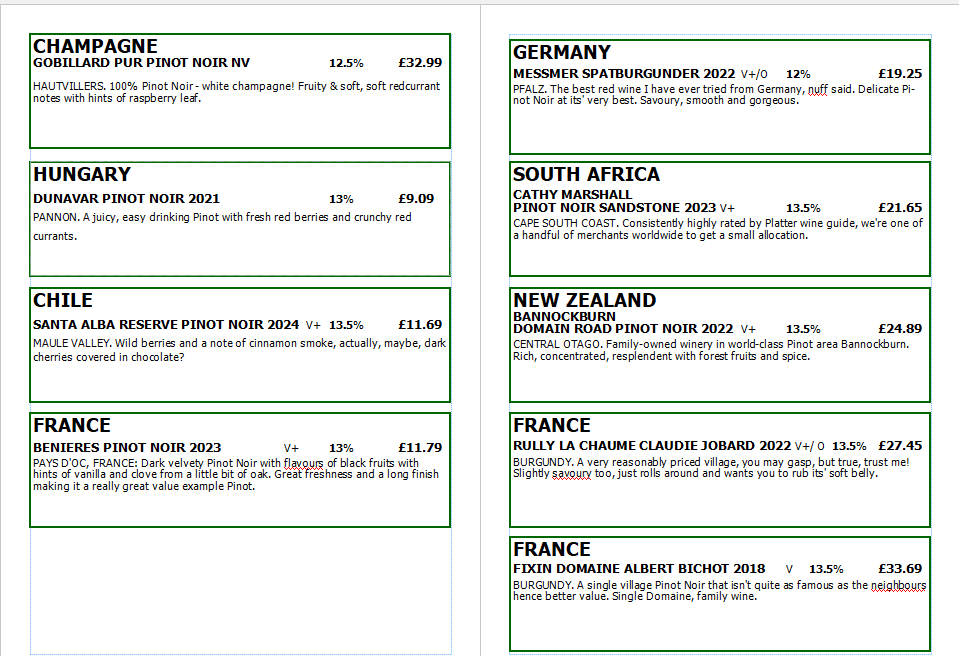Select SANTA ALBA RESERVE PINOT NOIR 2024 text
Viewport: 959px width, 656px height.
click(x=166, y=325)
